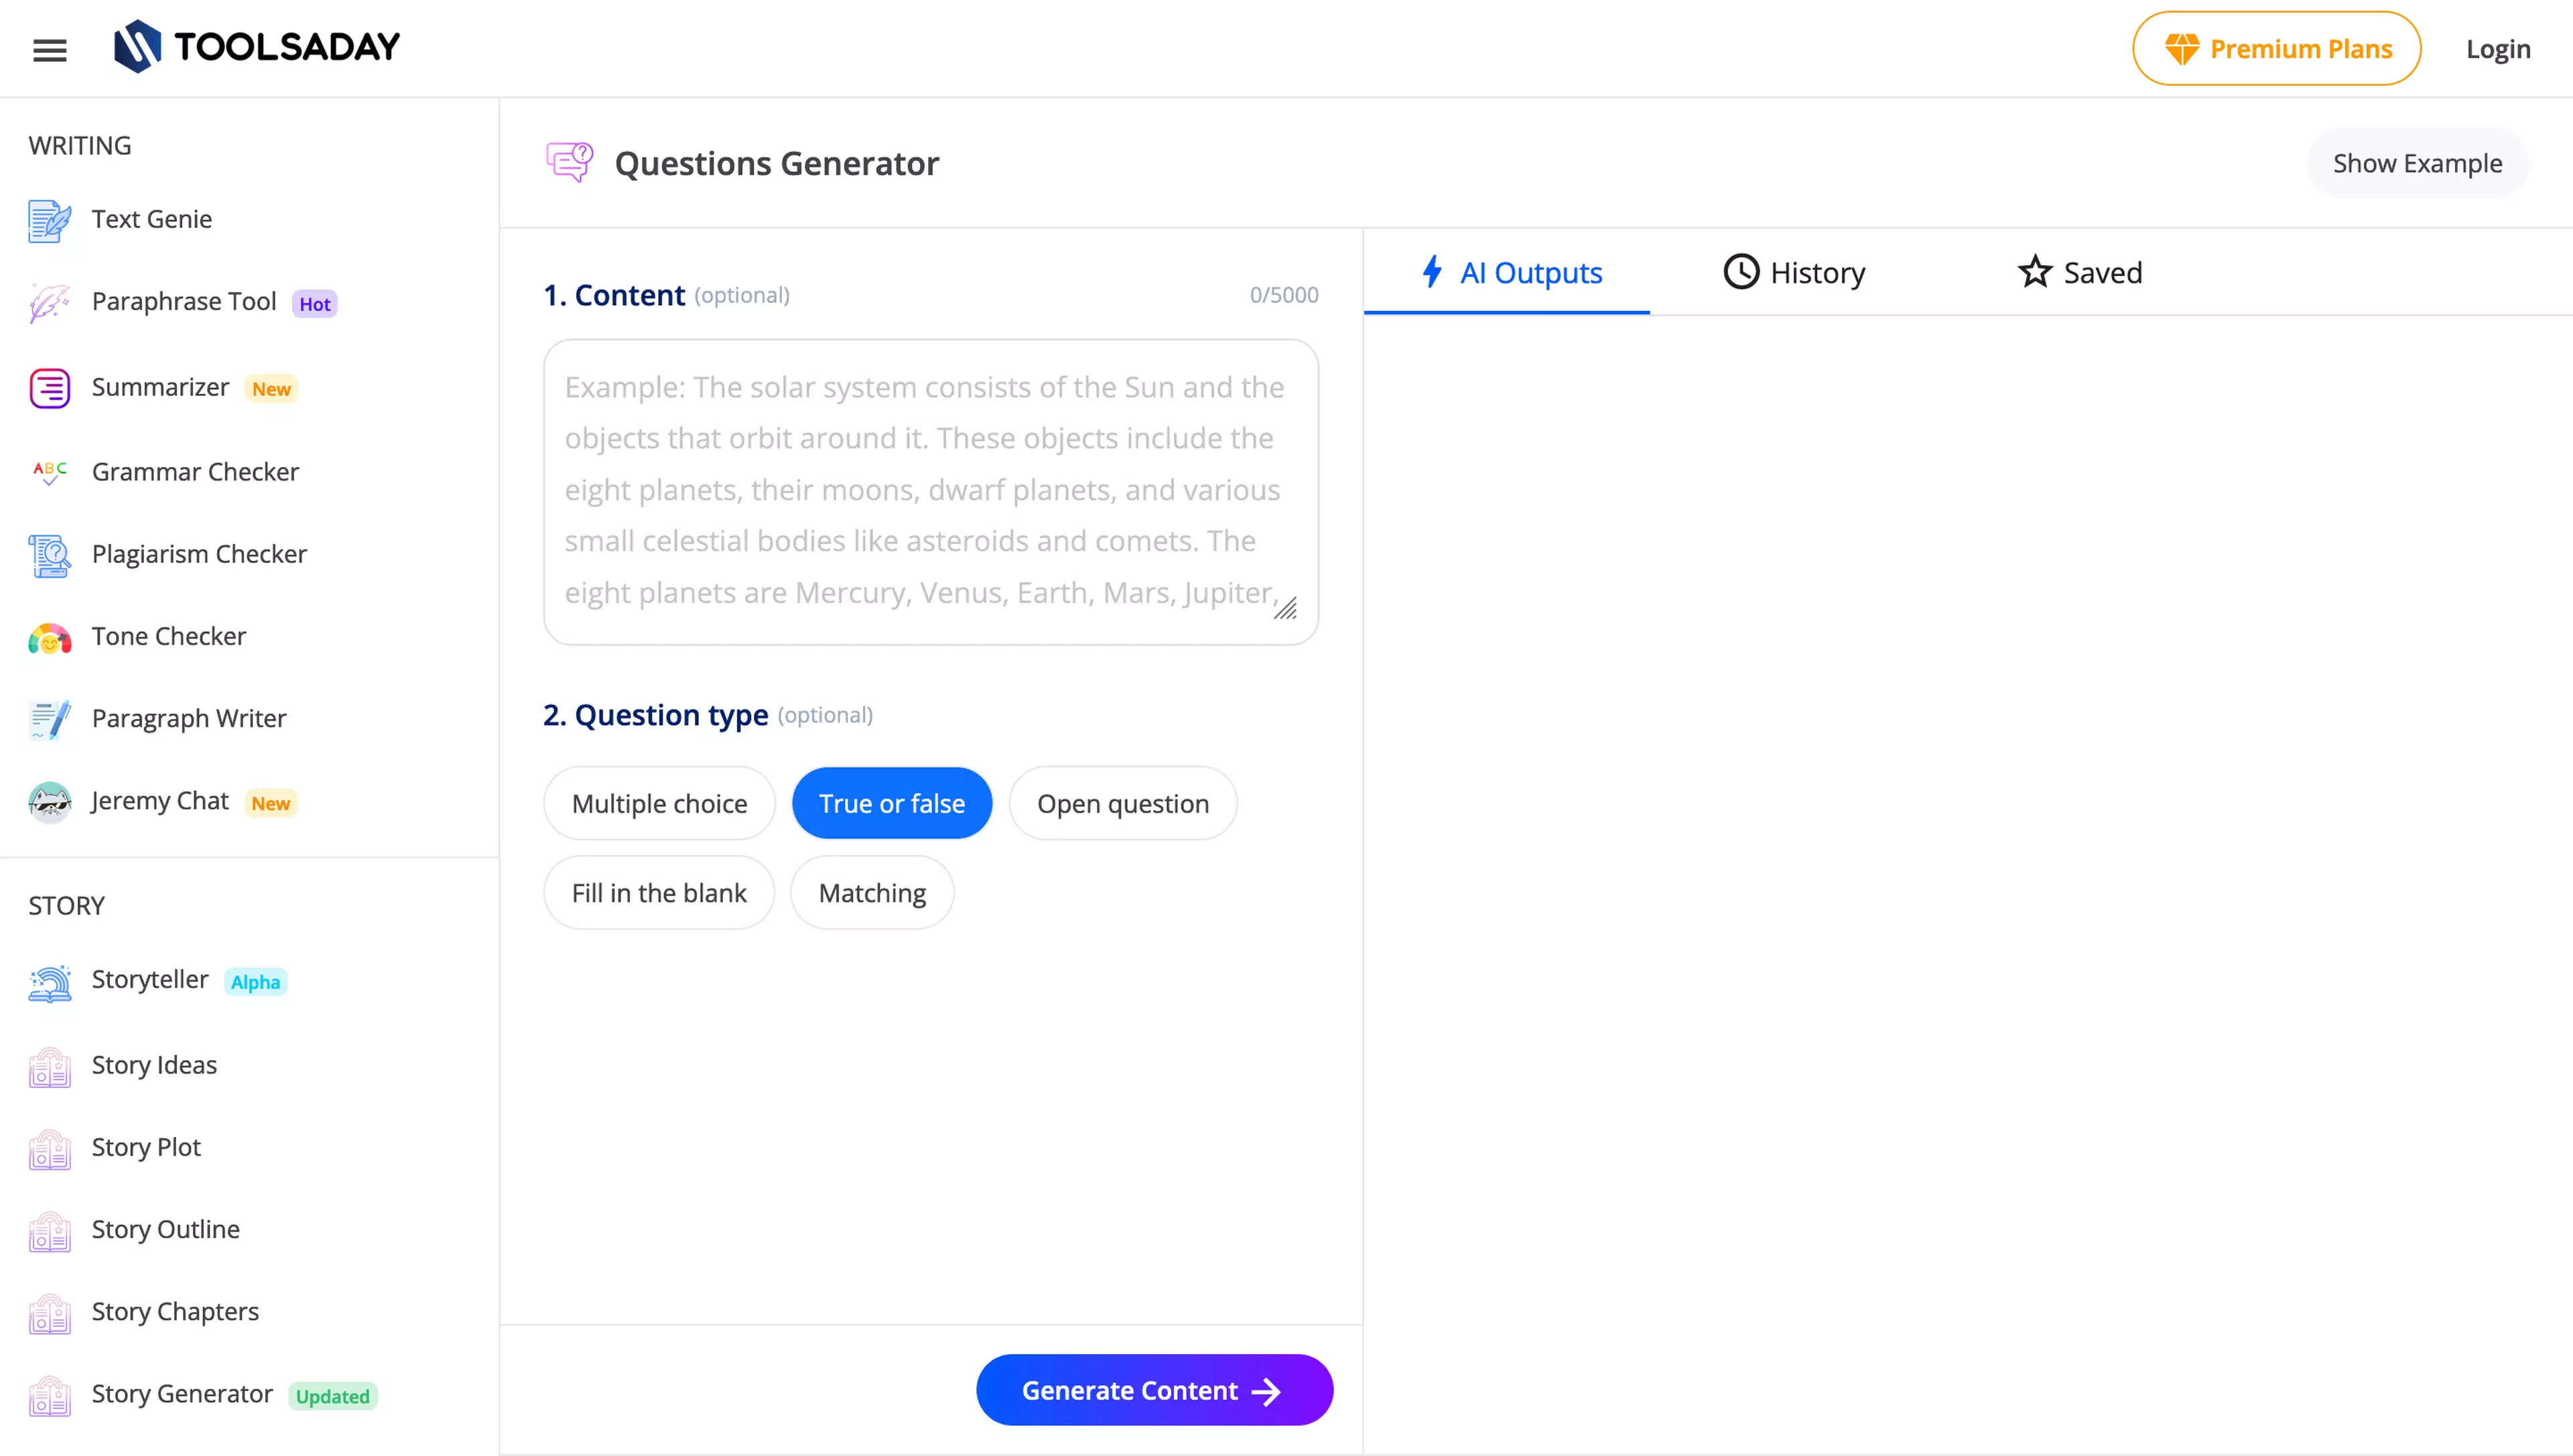Click the Alpha badge beside Storyteller
The width and height of the screenshot is (2573, 1456).
pyautogui.click(x=255, y=982)
